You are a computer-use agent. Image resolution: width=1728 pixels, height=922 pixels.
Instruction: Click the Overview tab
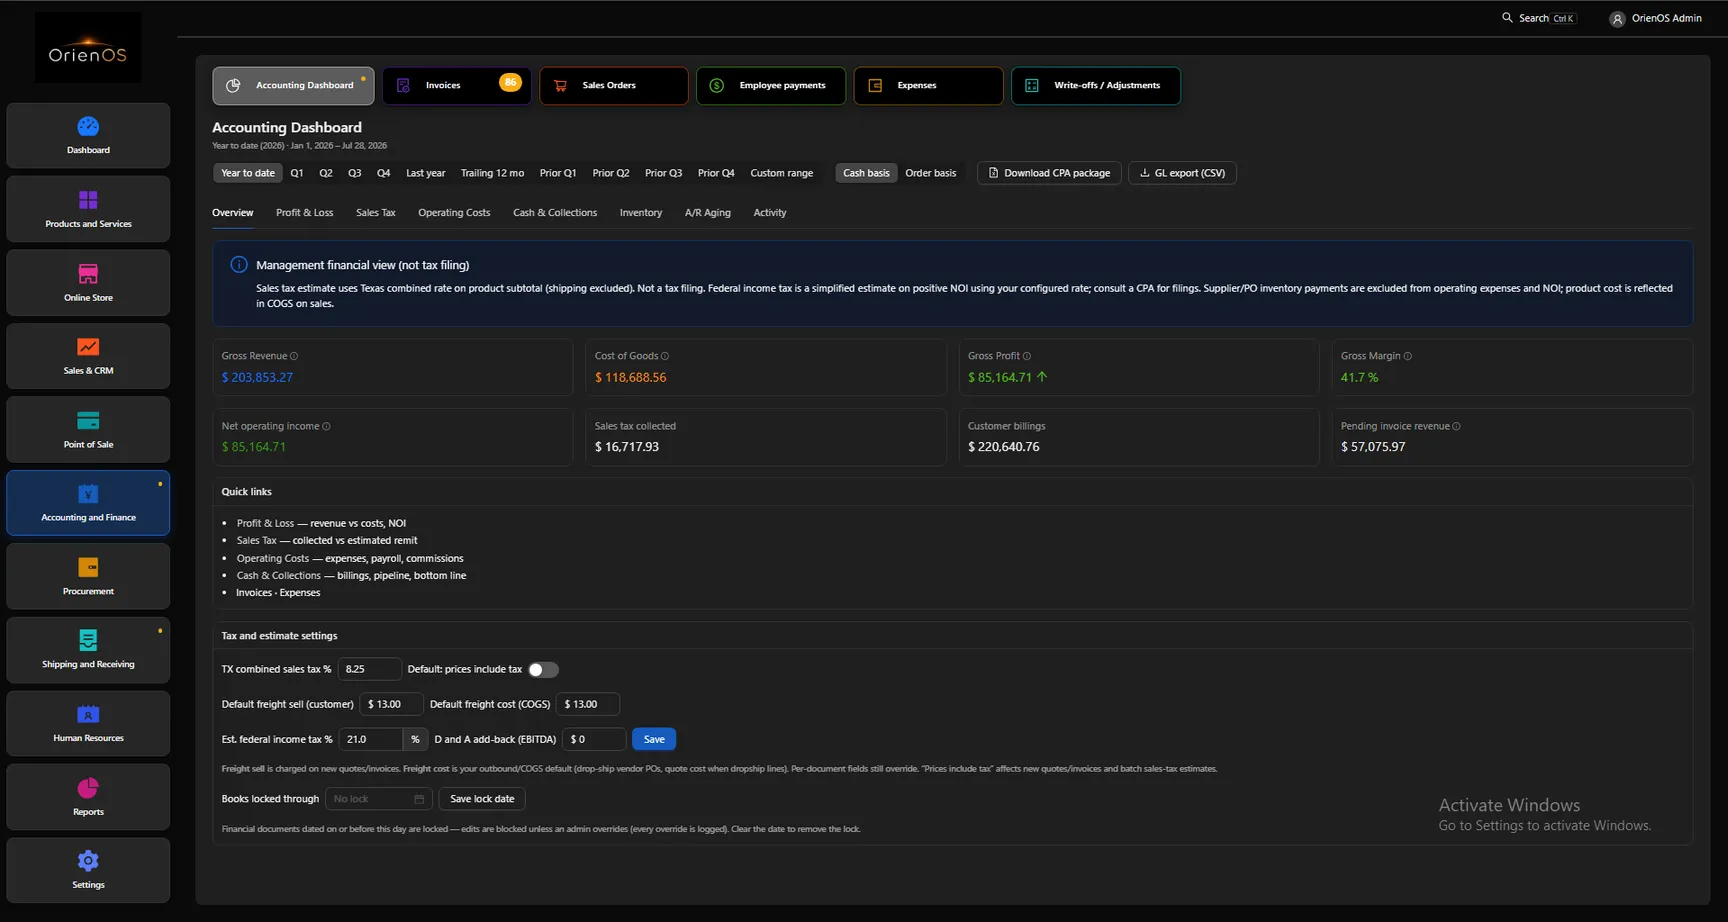[233, 213]
